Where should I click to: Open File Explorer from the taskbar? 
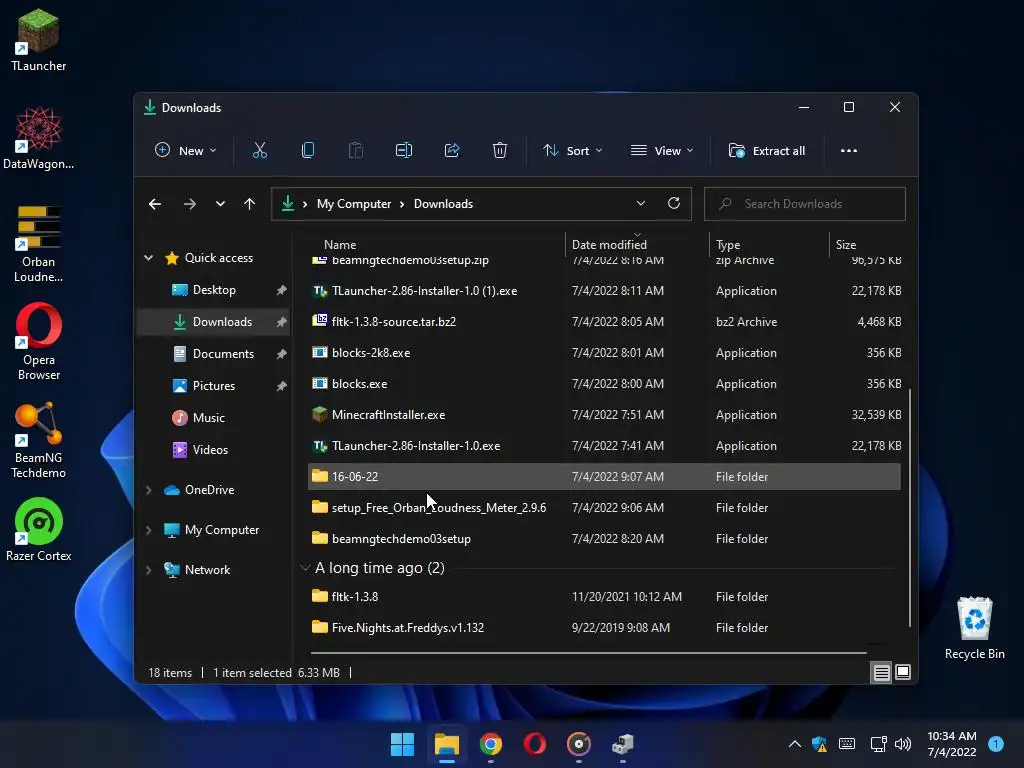coord(447,744)
